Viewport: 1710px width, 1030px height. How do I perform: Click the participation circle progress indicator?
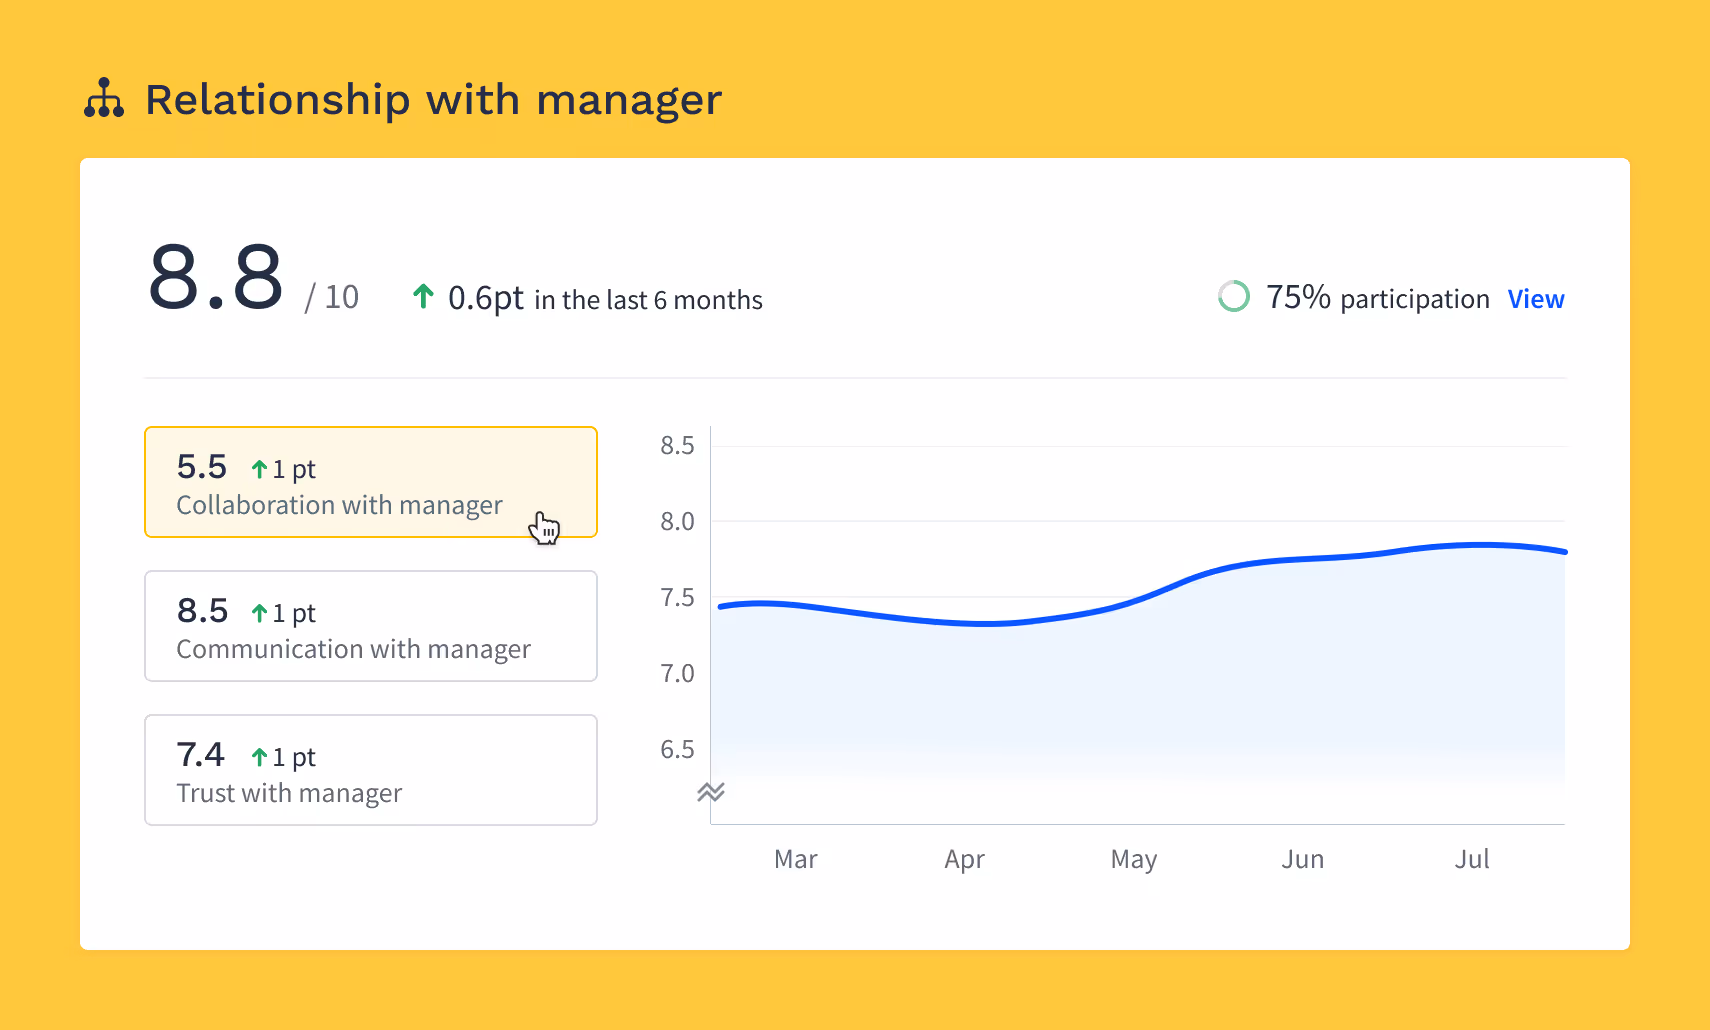coord(1234,297)
